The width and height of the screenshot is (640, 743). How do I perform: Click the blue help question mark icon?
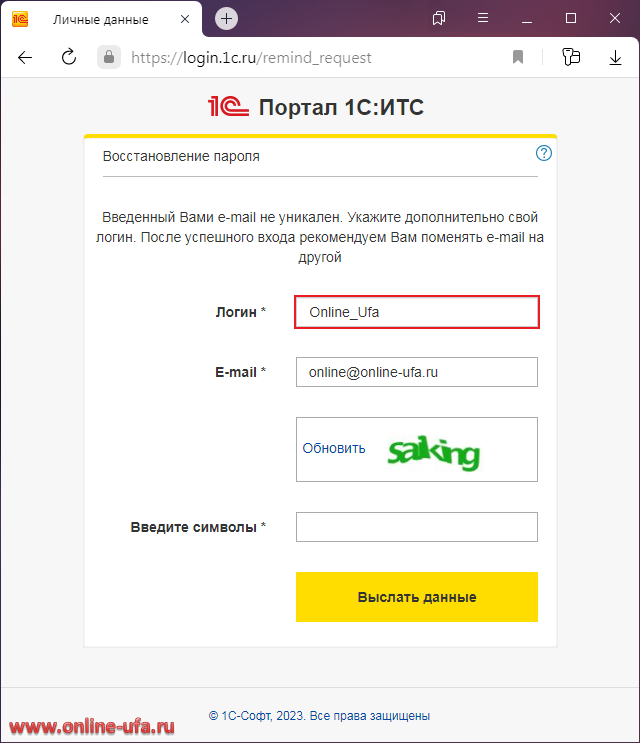pos(543,153)
